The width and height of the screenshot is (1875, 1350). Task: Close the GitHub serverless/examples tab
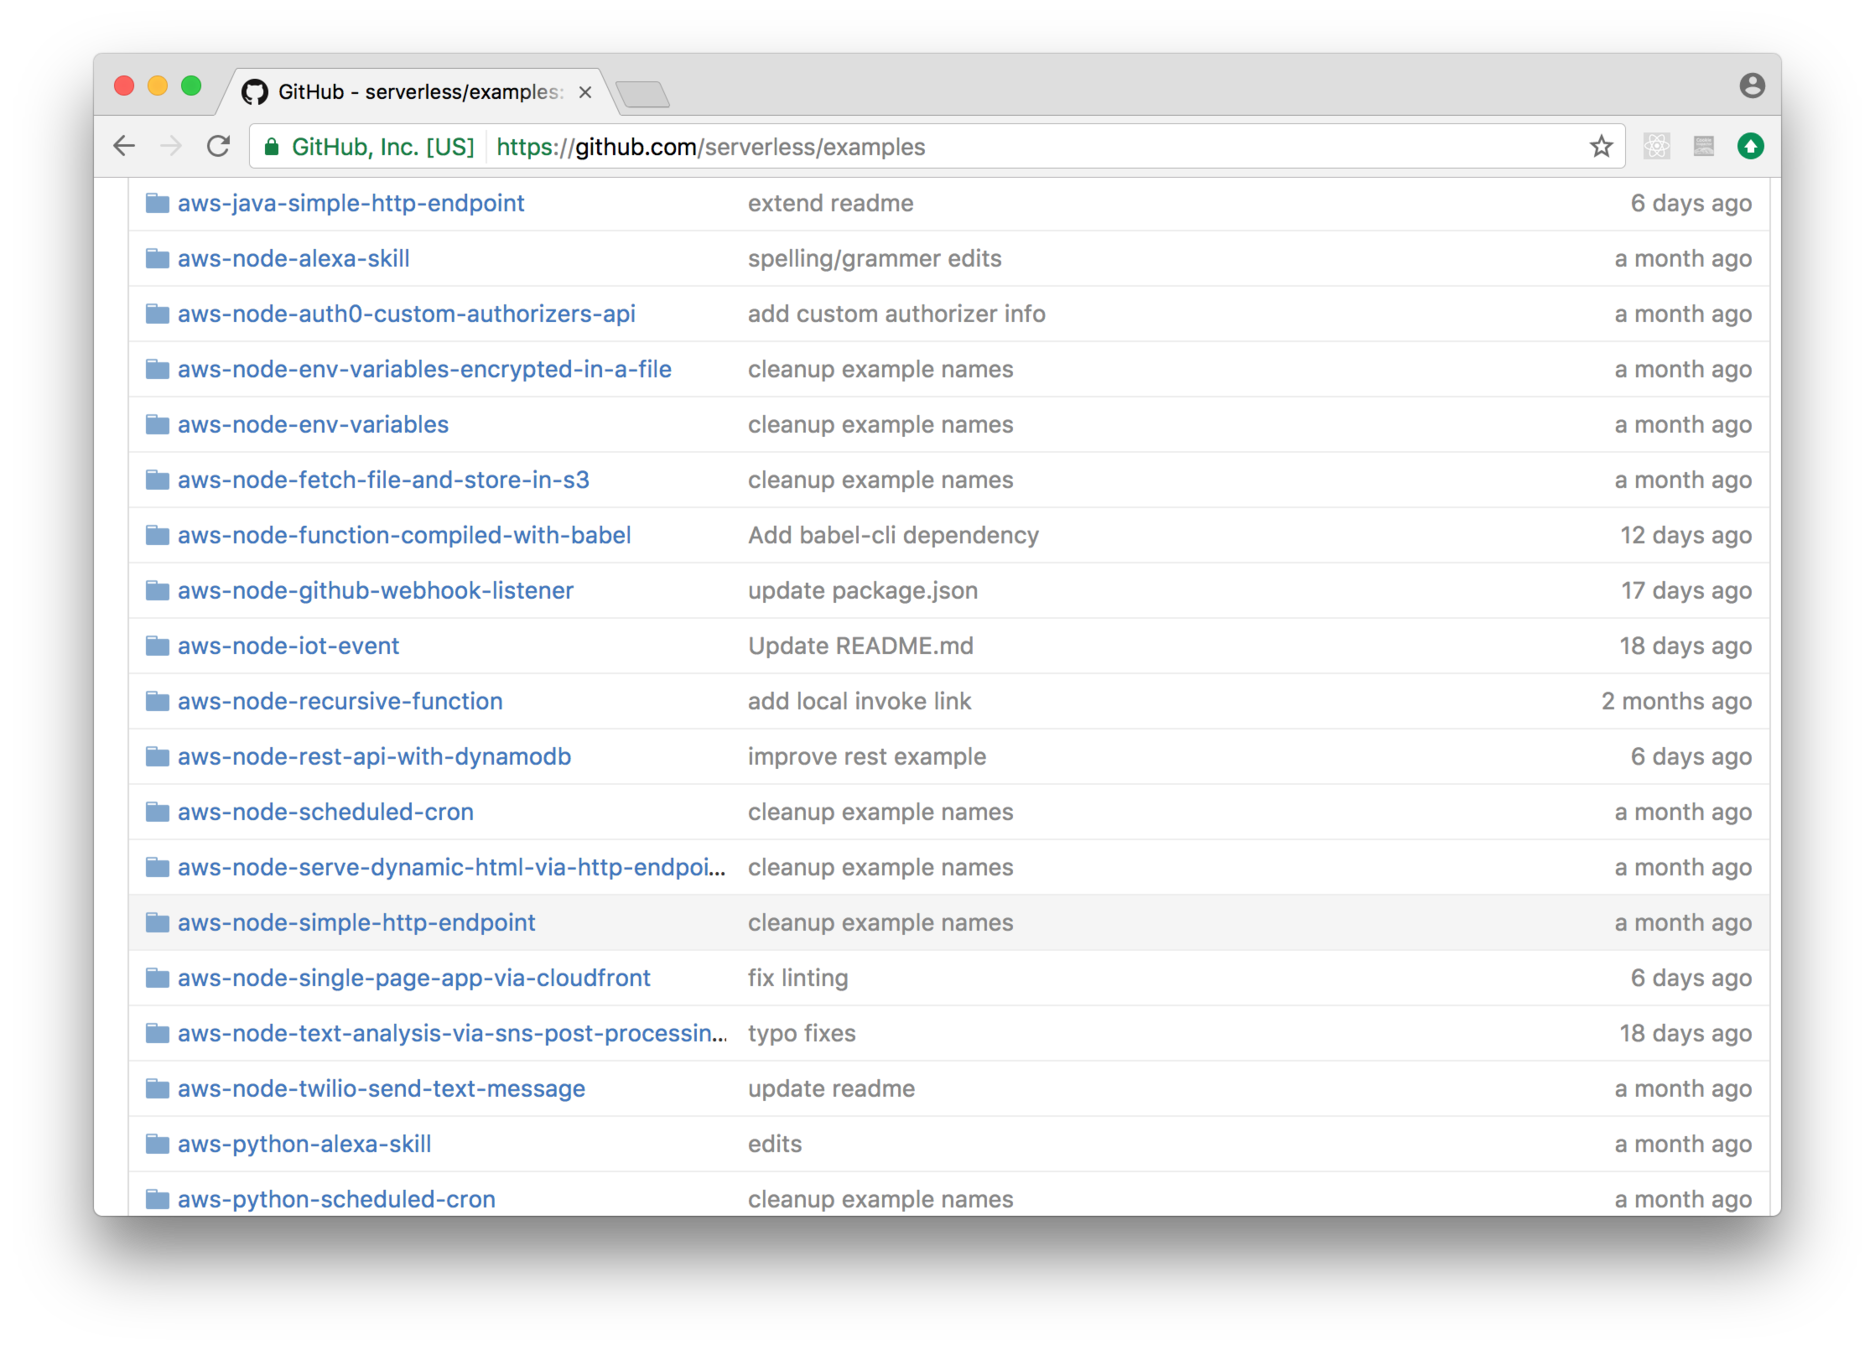point(585,92)
